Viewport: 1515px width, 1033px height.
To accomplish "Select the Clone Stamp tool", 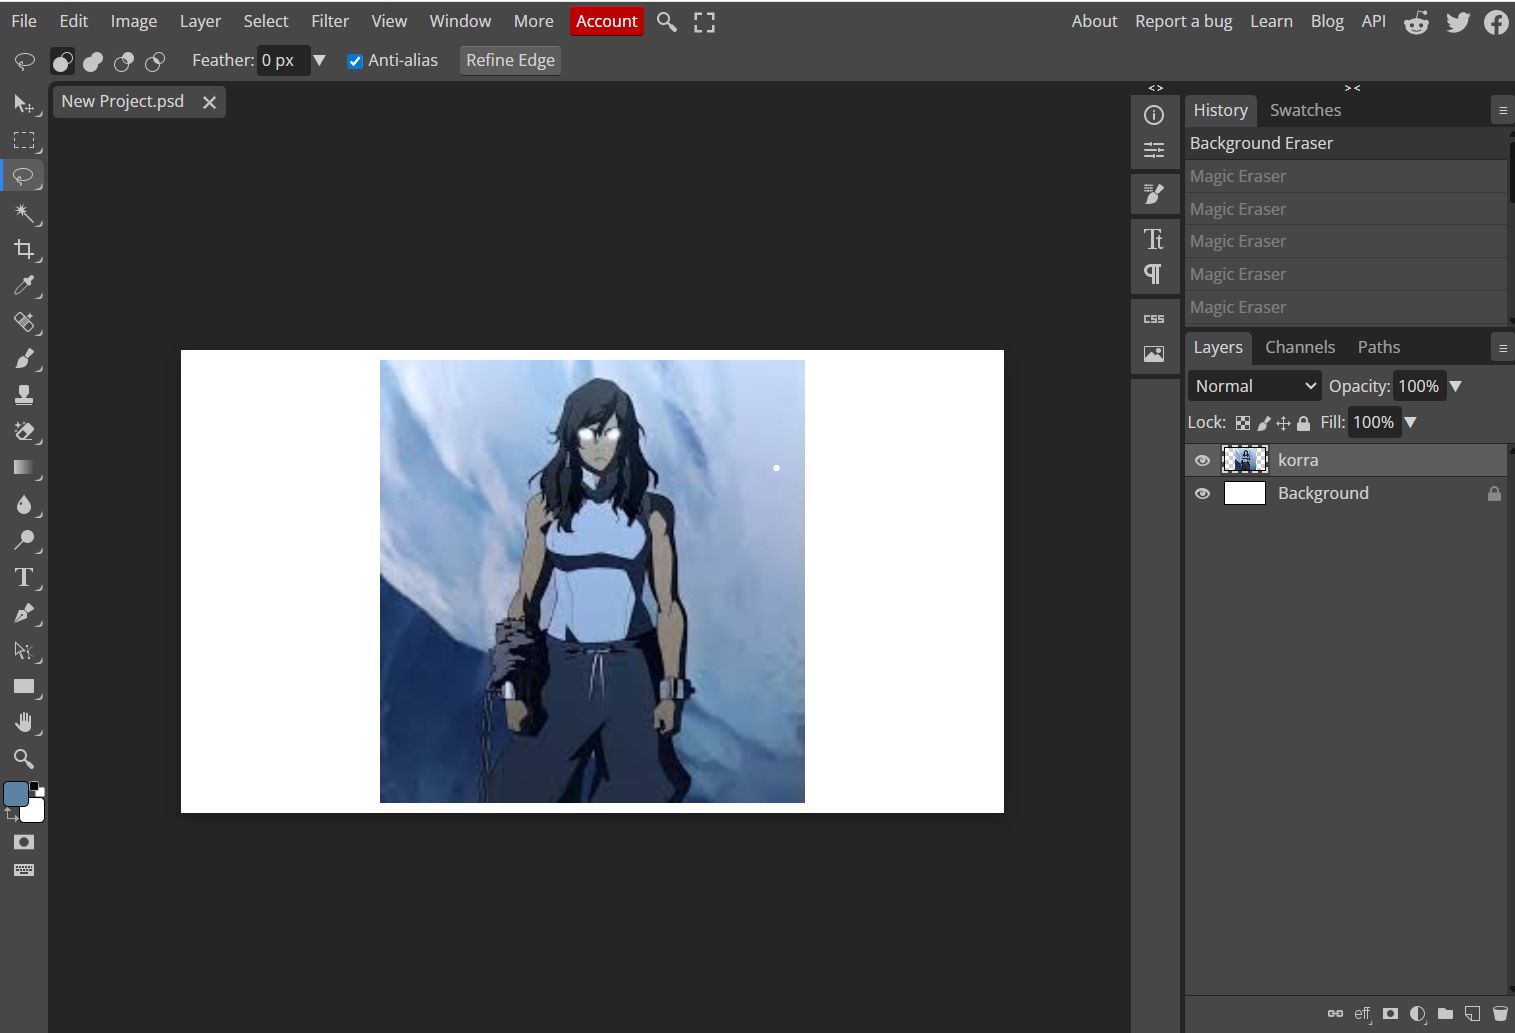I will coord(24,395).
